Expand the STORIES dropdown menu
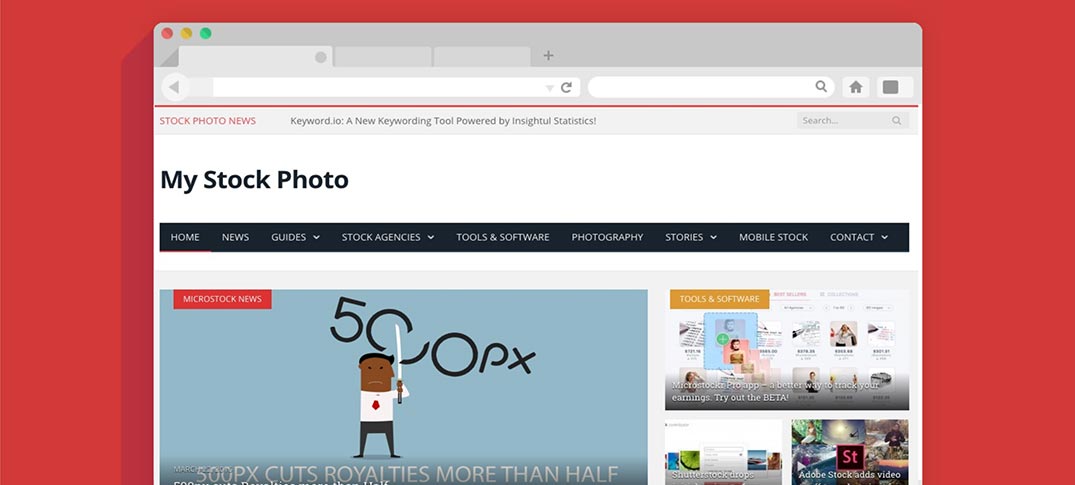Viewport: 1075px width, 485px height. coord(691,237)
